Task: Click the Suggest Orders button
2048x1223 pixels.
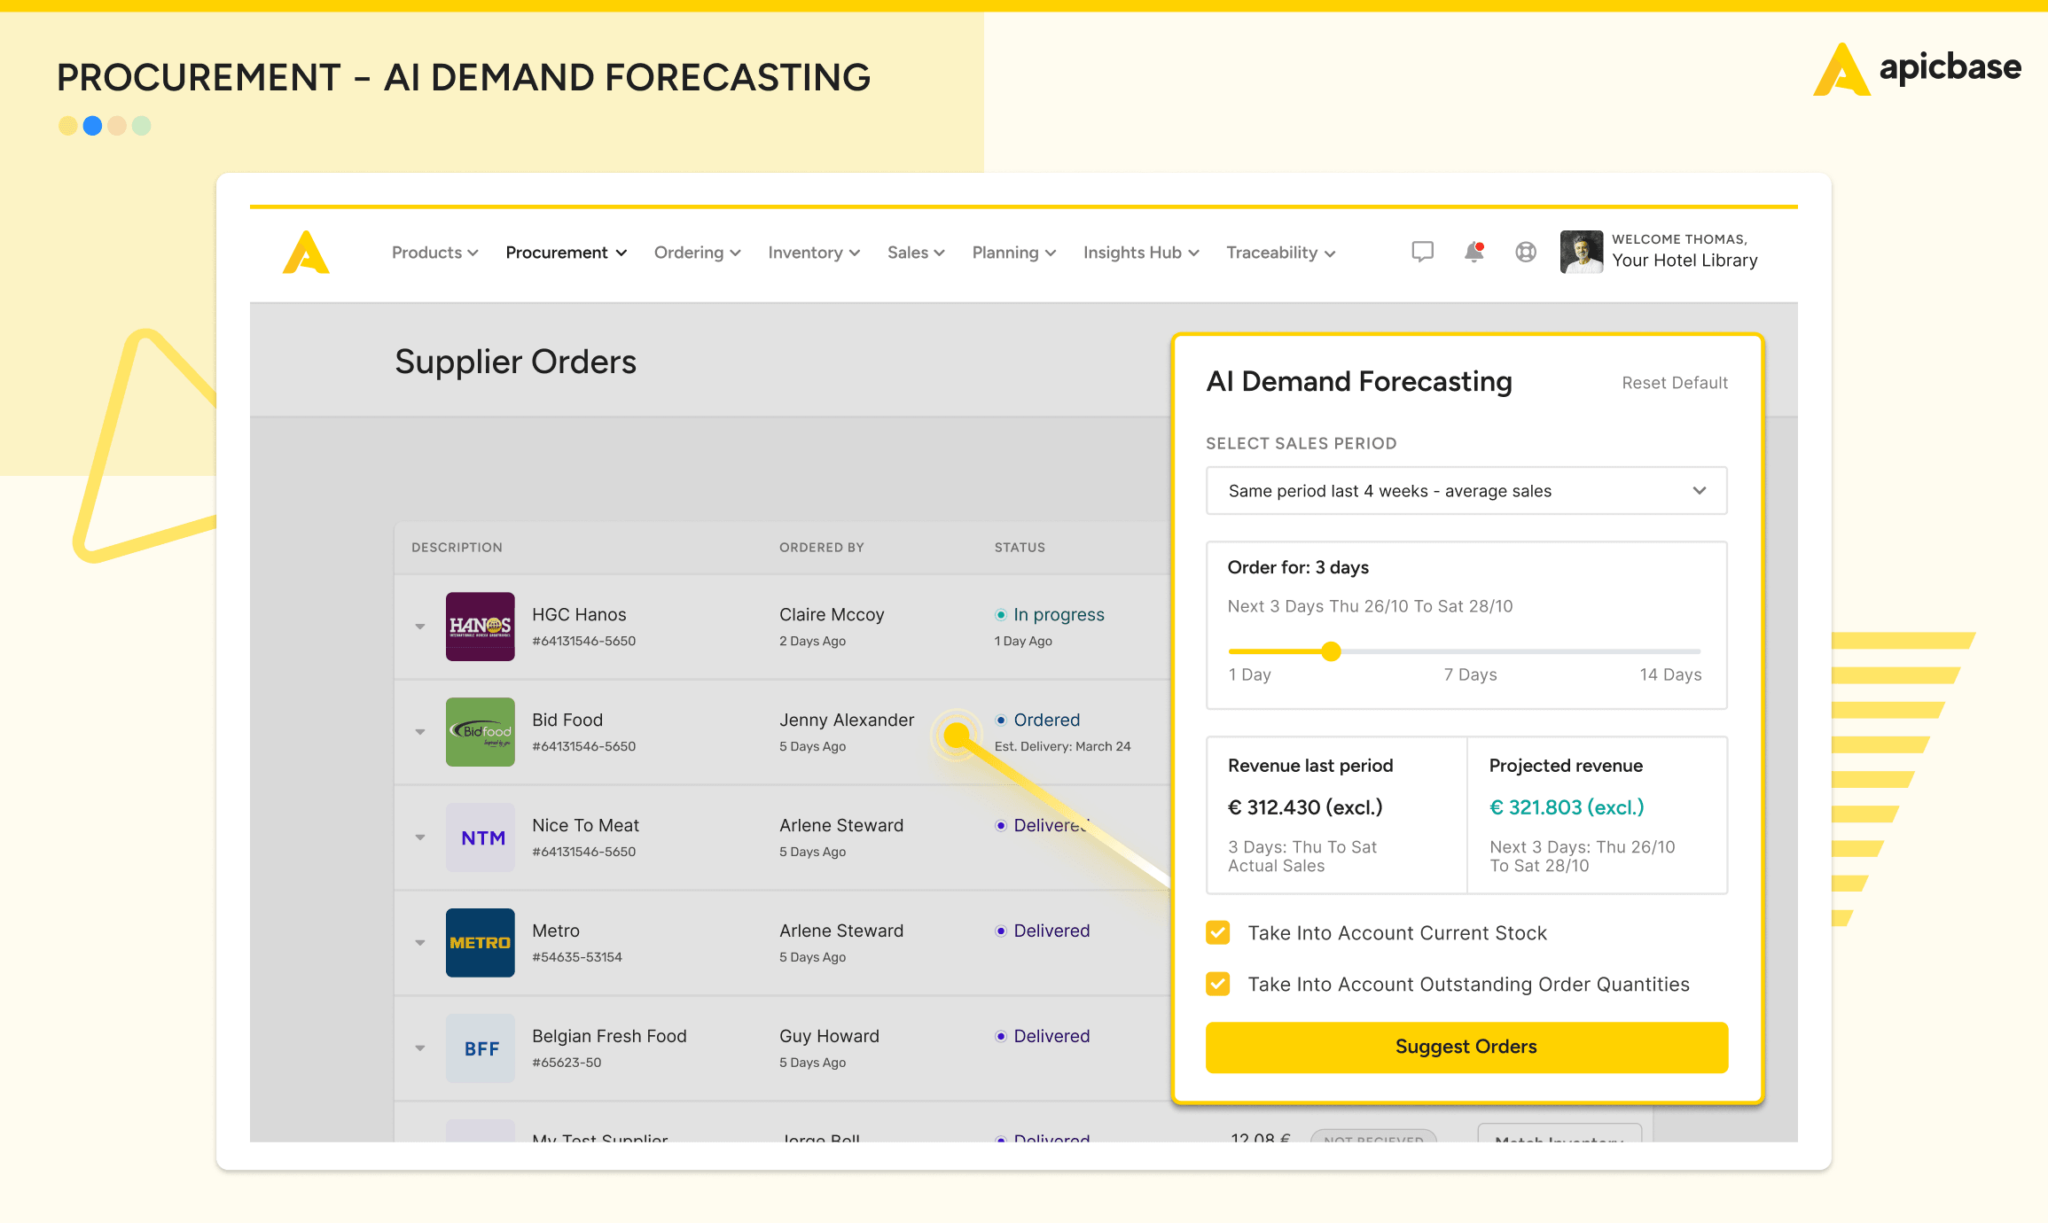Action: click(x=1466, y=1047)
